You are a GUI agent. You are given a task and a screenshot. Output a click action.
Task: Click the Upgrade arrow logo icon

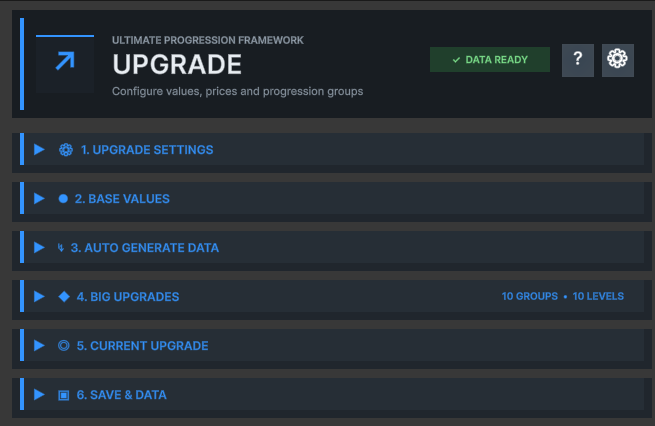65,64
